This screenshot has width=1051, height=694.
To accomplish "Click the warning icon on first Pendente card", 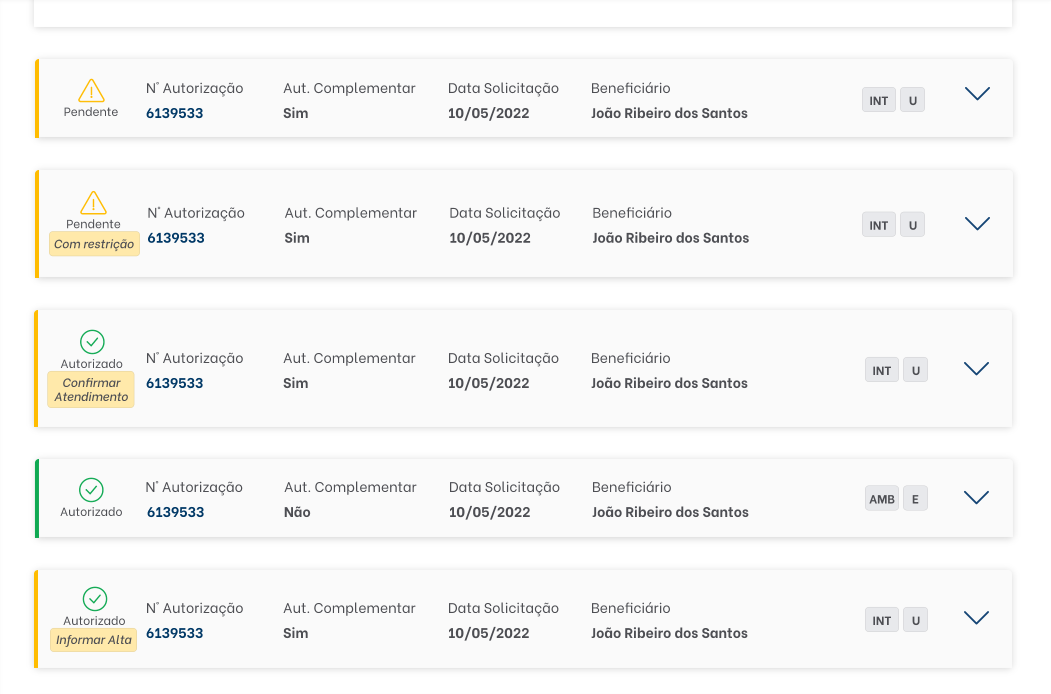I will [91, 91].
